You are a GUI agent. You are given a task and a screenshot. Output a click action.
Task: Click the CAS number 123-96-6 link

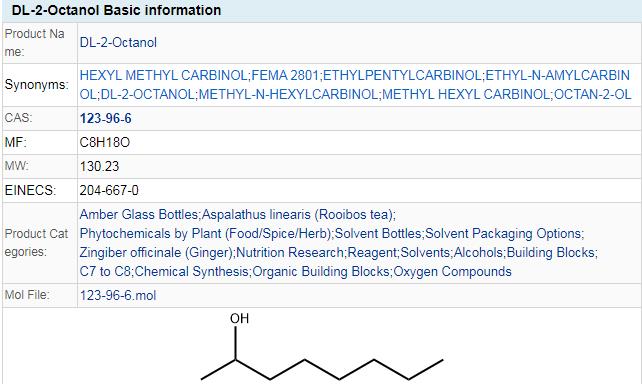[106, 118]
